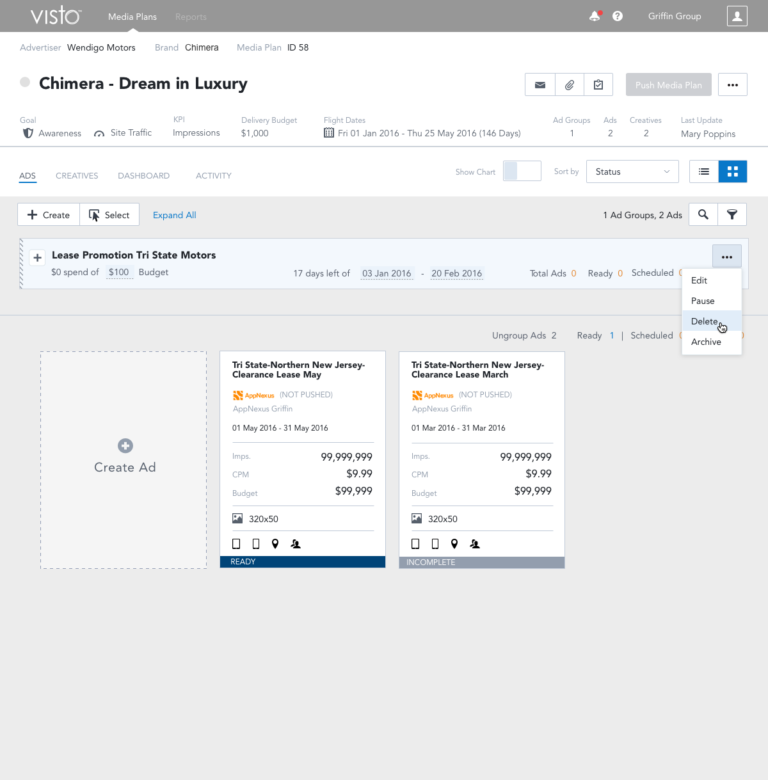The image size is (768, 780).
Task: Click the gray status dot beside plan title
Action: 25,82
